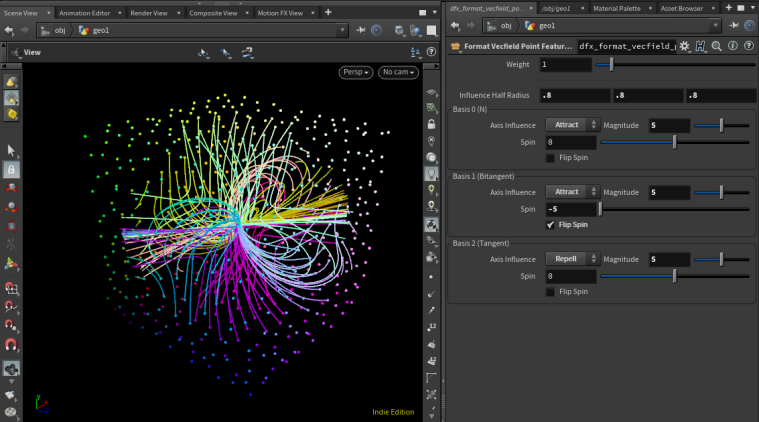This screenshot has height=422, width=759.
Task: Click the pin icon in parameter path bar
Action: [x=733, y=25]
